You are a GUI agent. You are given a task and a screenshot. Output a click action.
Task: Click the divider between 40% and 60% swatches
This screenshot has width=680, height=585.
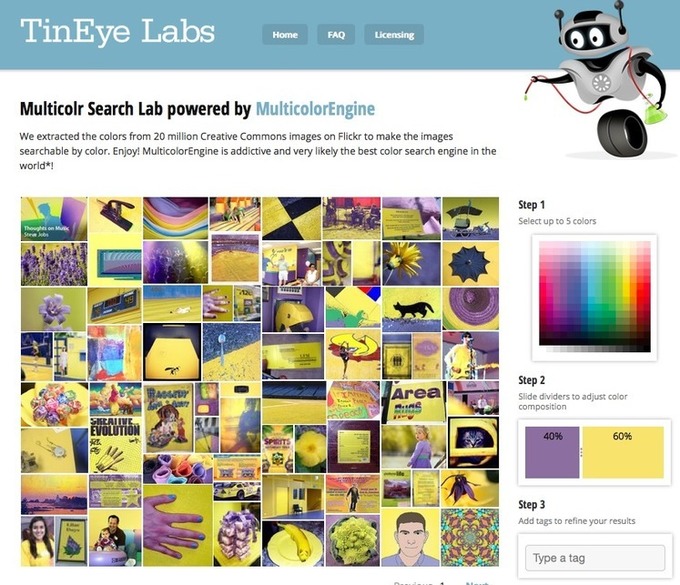coord(581,452)
